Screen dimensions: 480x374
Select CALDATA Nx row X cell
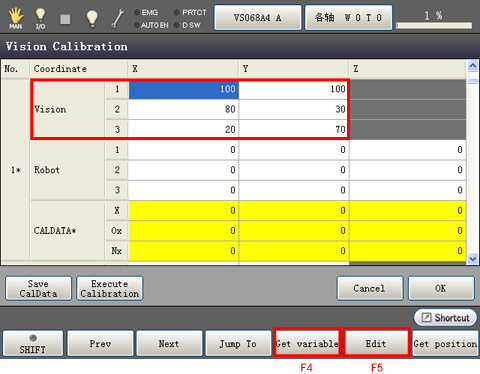pyautogui.click(x=184, y=251)
